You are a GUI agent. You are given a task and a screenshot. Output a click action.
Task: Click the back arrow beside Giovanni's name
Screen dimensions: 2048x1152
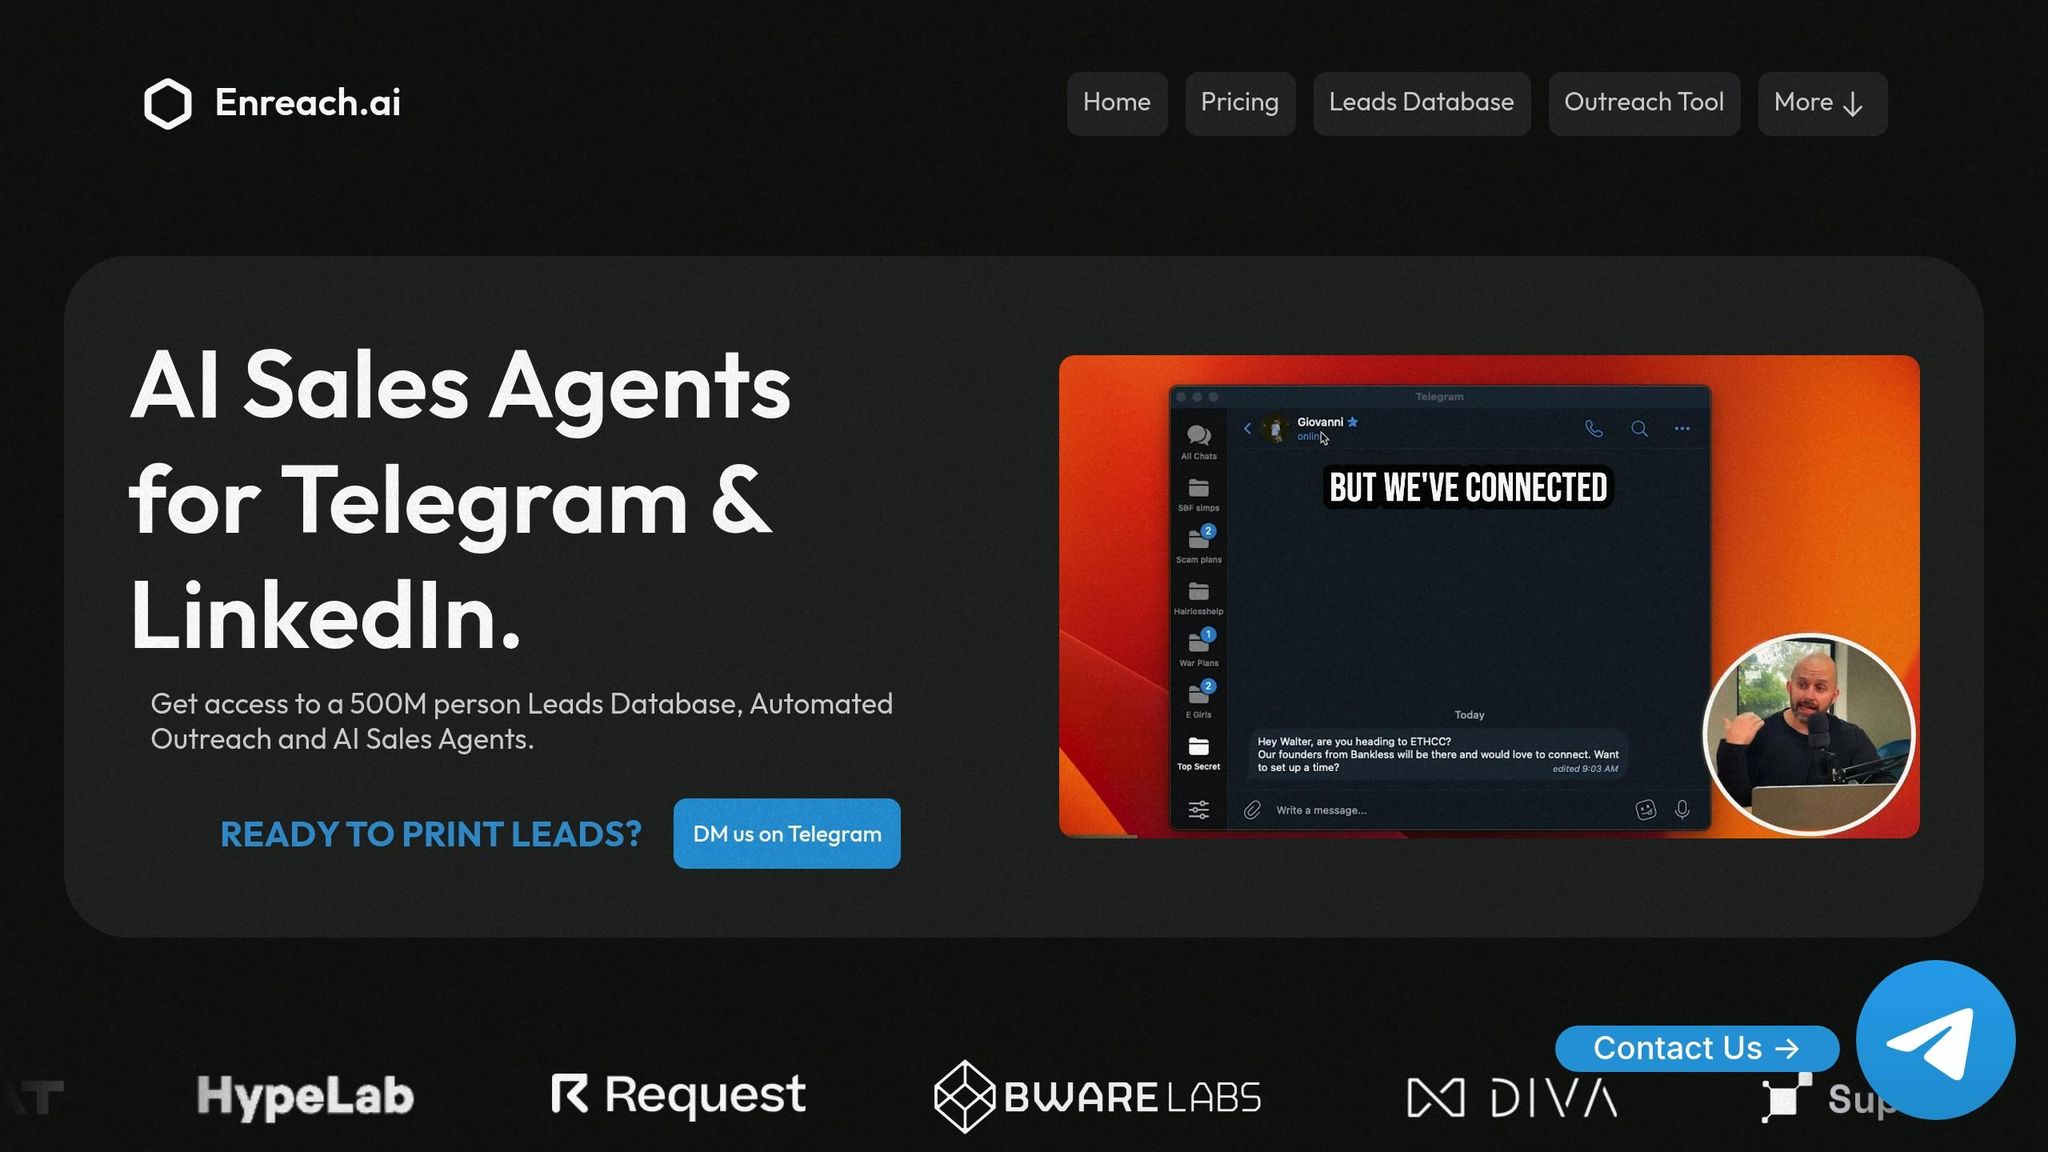point(1247,429)
